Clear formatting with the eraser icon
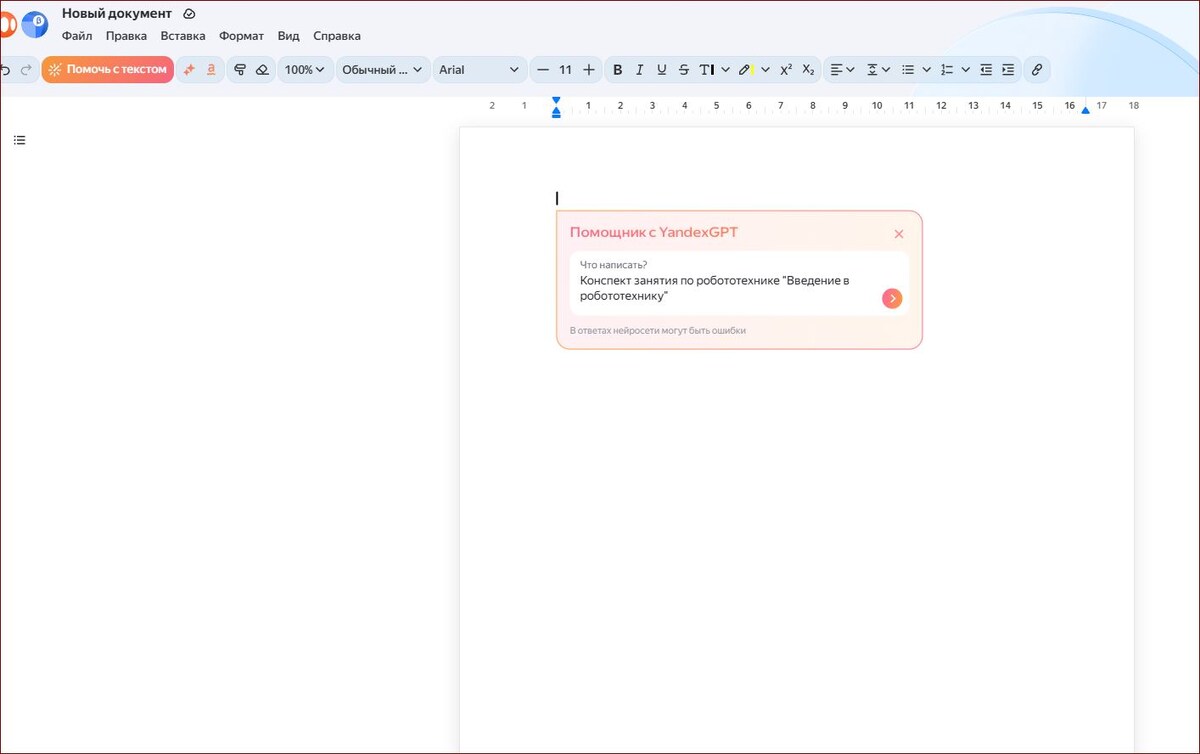This screenshot has height=754, width=1200. (x=262, y=70)
